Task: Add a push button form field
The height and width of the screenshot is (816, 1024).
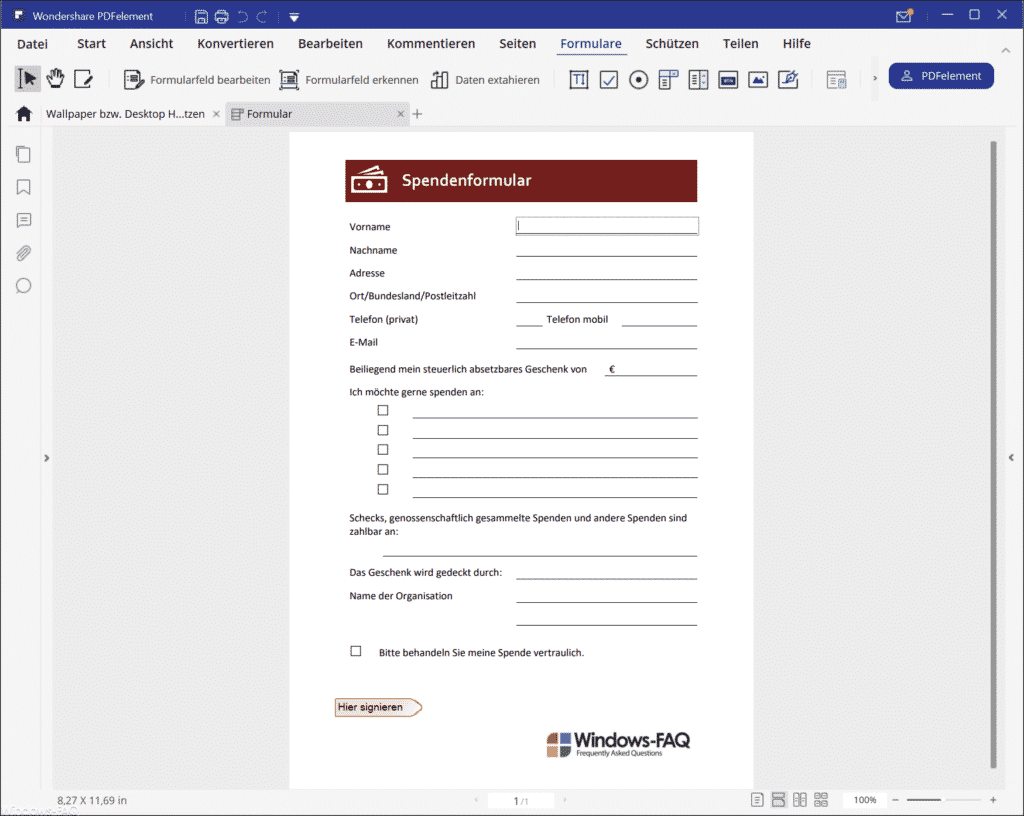Action: (728, 80)
